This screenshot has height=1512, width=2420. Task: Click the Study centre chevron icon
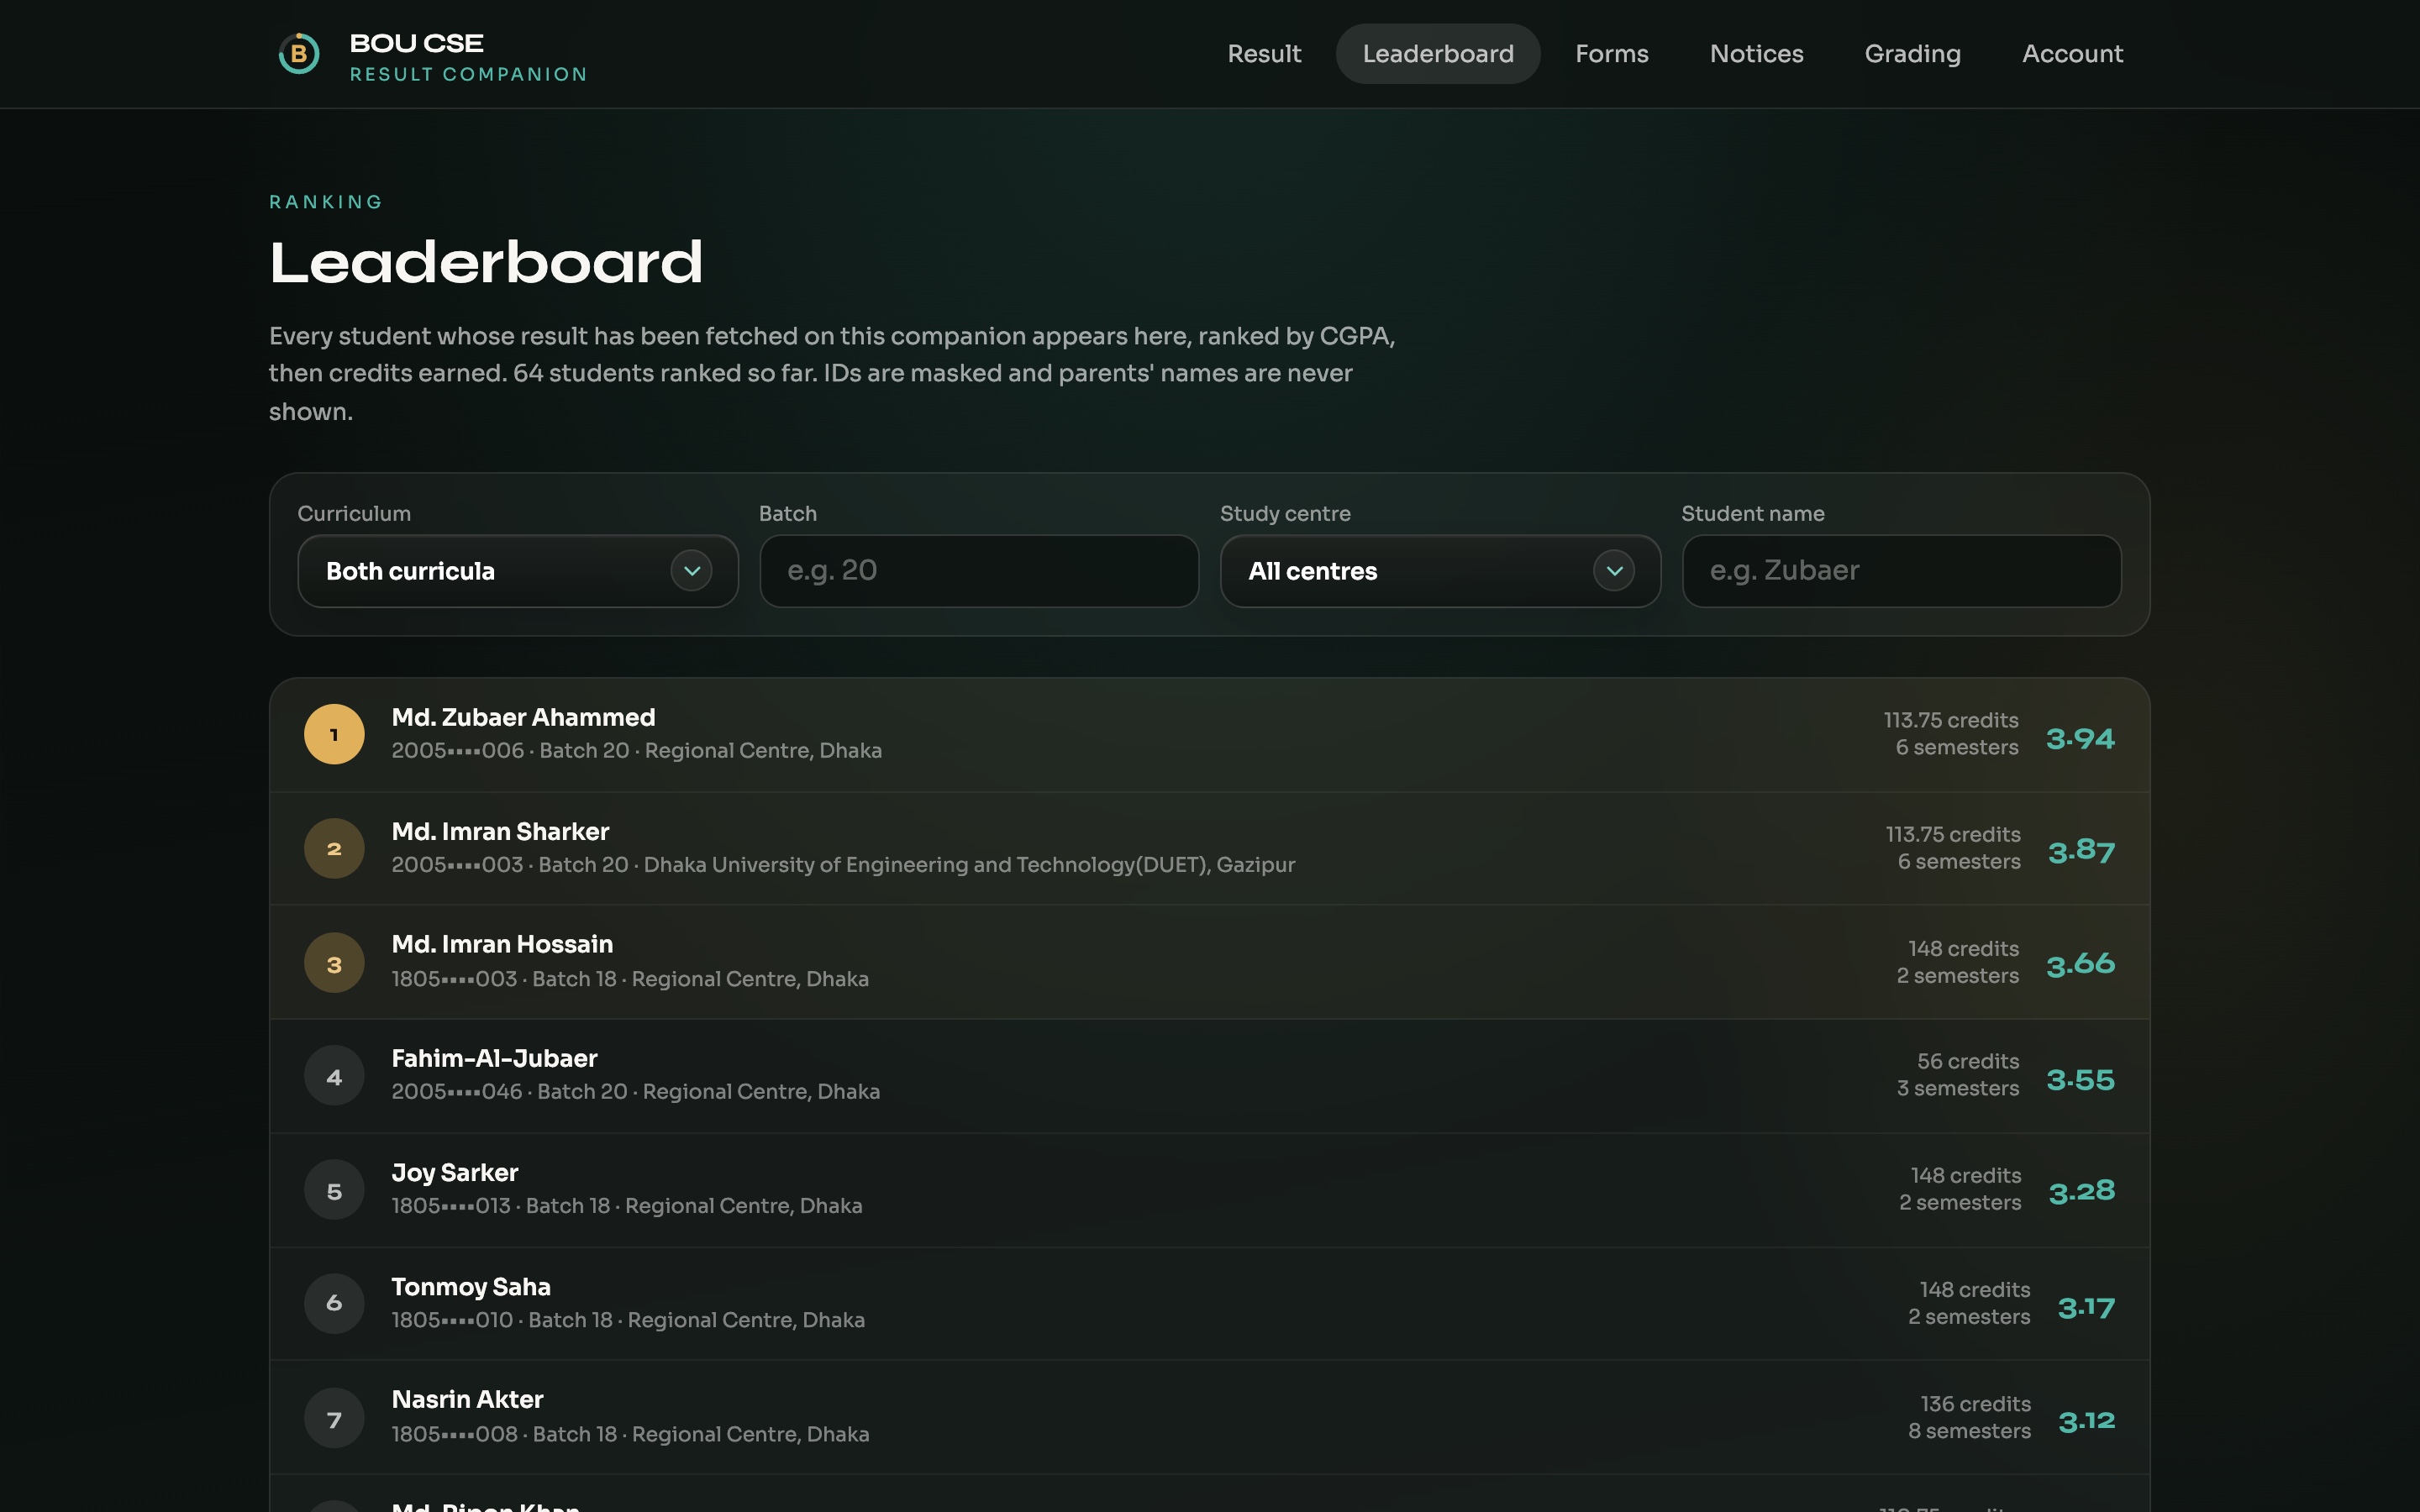pyautogui.click(x=1614, y=571)
